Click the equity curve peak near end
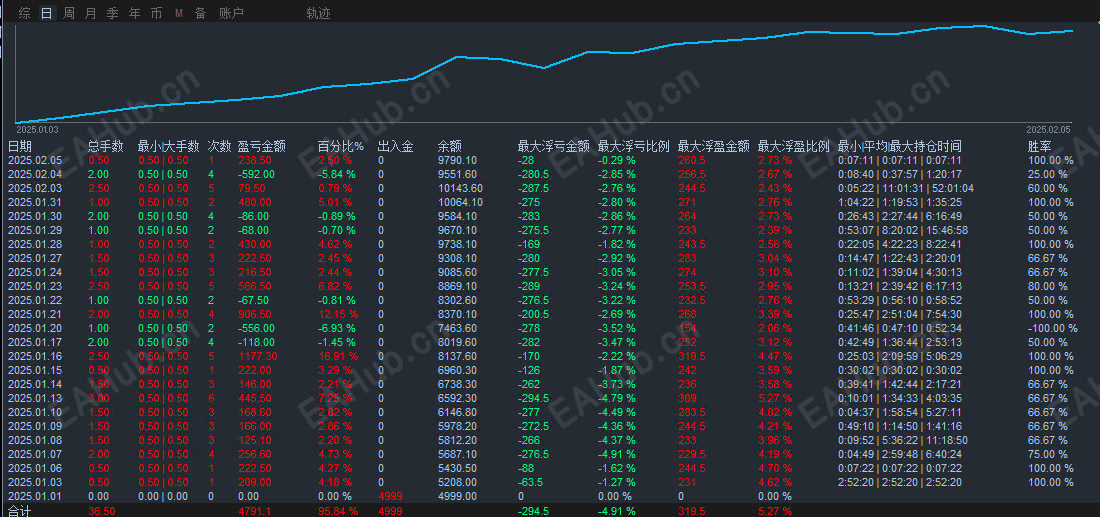The height and width of the screenshot is (517, 1100). tap(979, 26)
